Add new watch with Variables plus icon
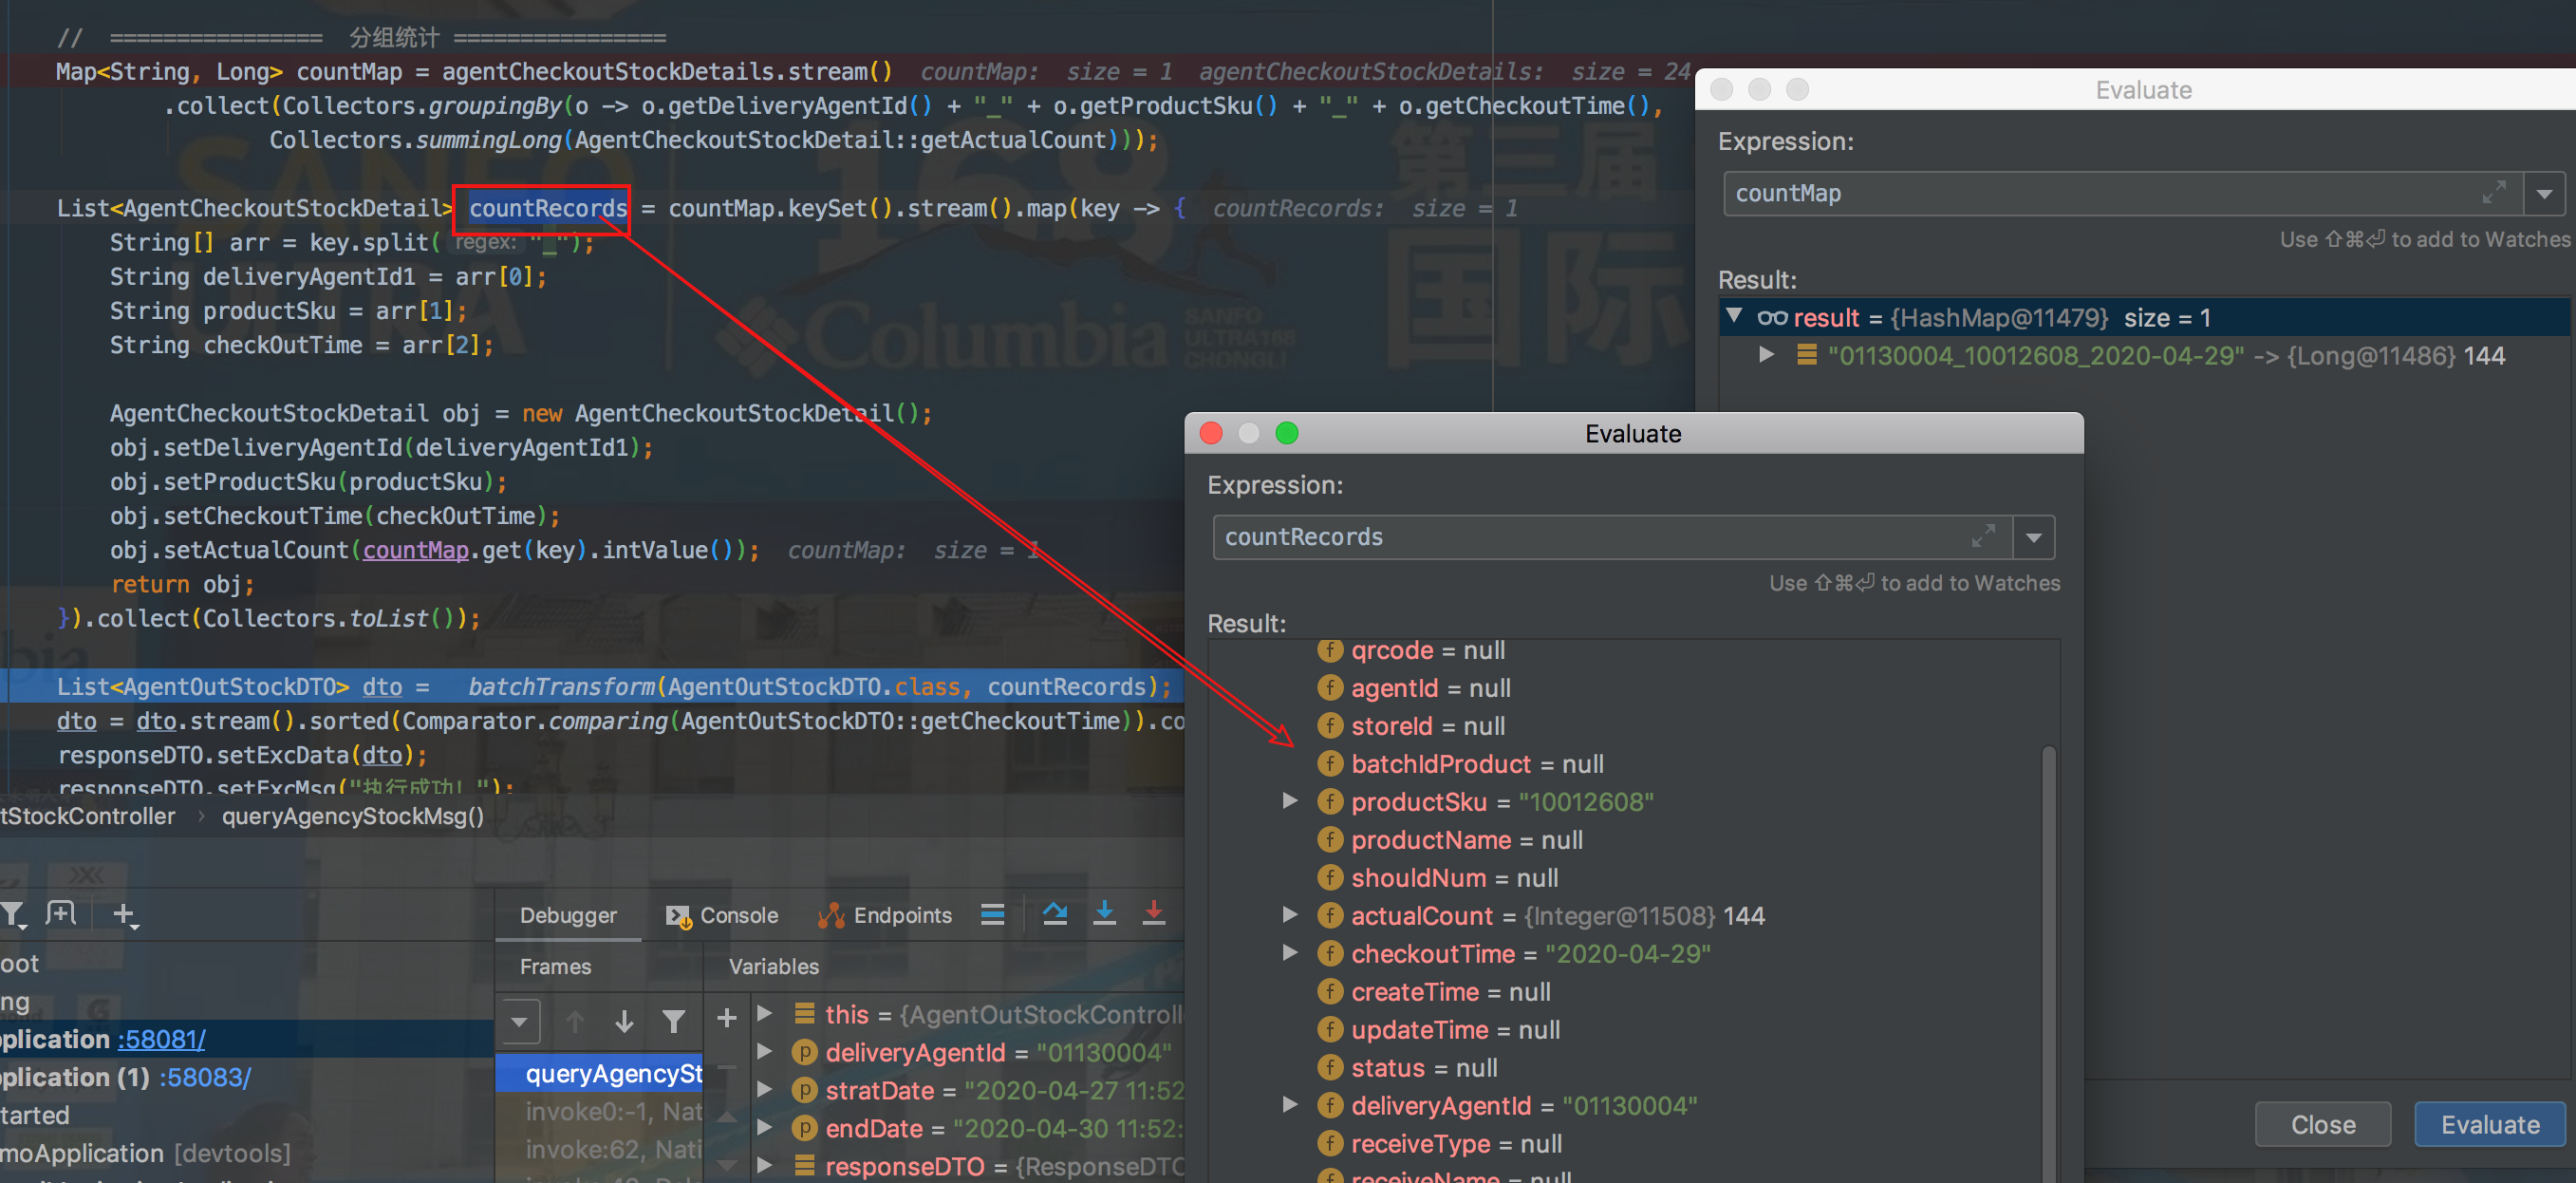This screenshot has width=2576, height=1183. [727, 1018]
